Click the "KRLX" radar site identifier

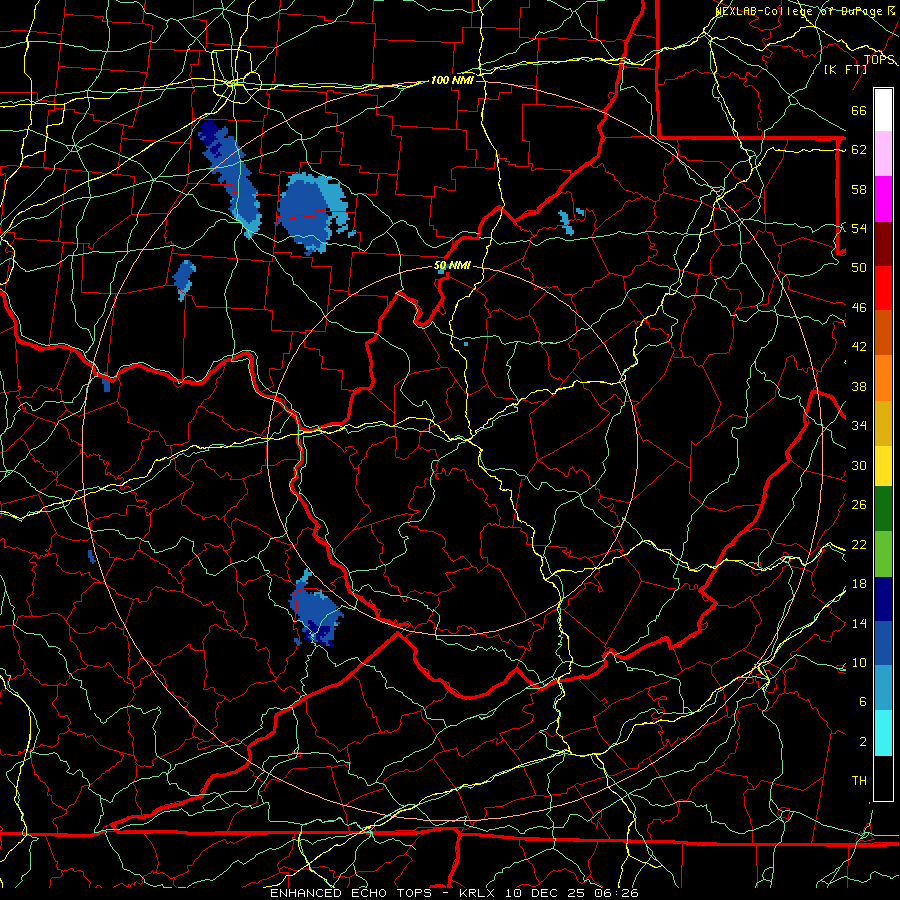[x=479, y=893]
